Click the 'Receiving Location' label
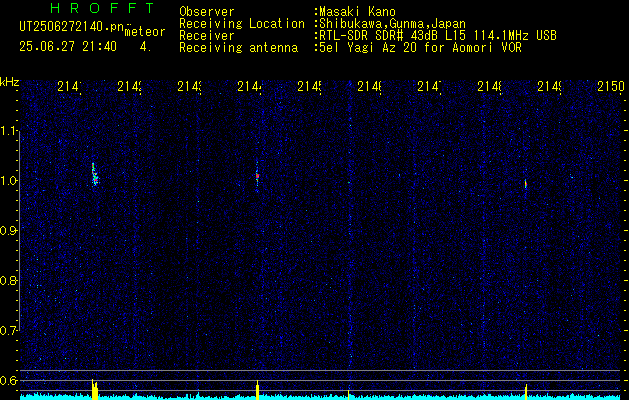 point(242,24)
